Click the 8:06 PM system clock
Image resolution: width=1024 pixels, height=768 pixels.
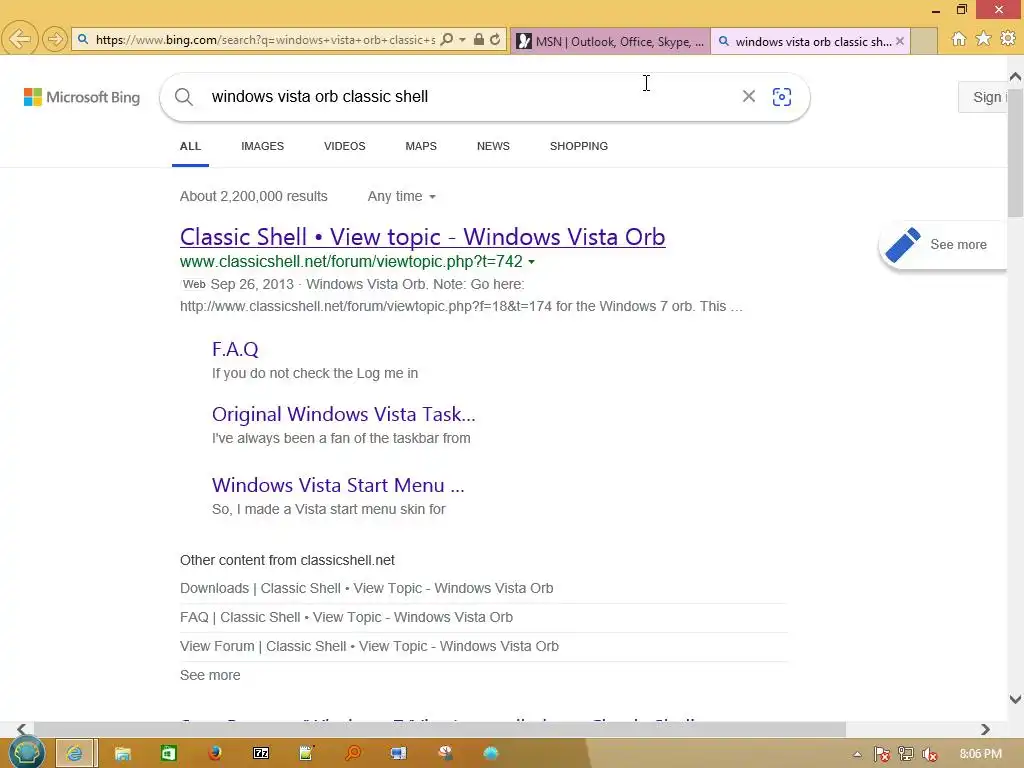tap(980, 754)
